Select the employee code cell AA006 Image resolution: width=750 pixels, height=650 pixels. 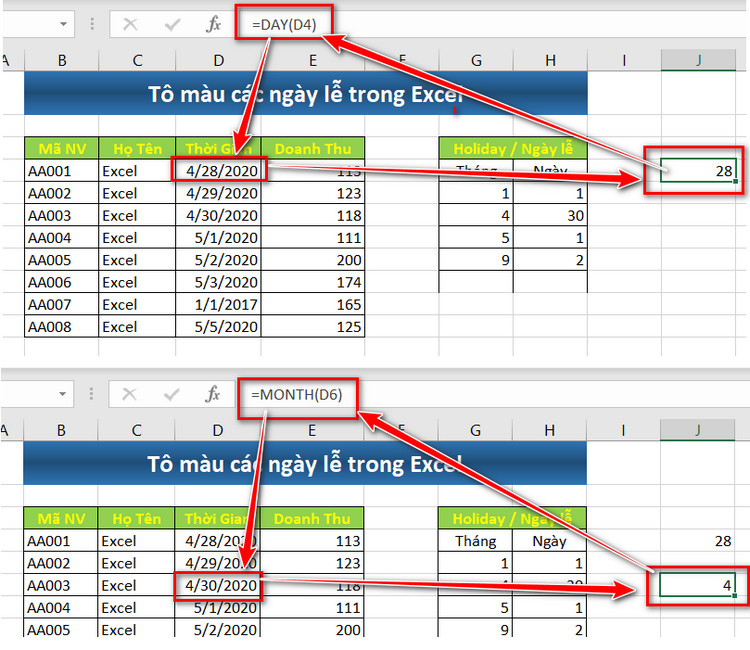click(x=61, y=282)
